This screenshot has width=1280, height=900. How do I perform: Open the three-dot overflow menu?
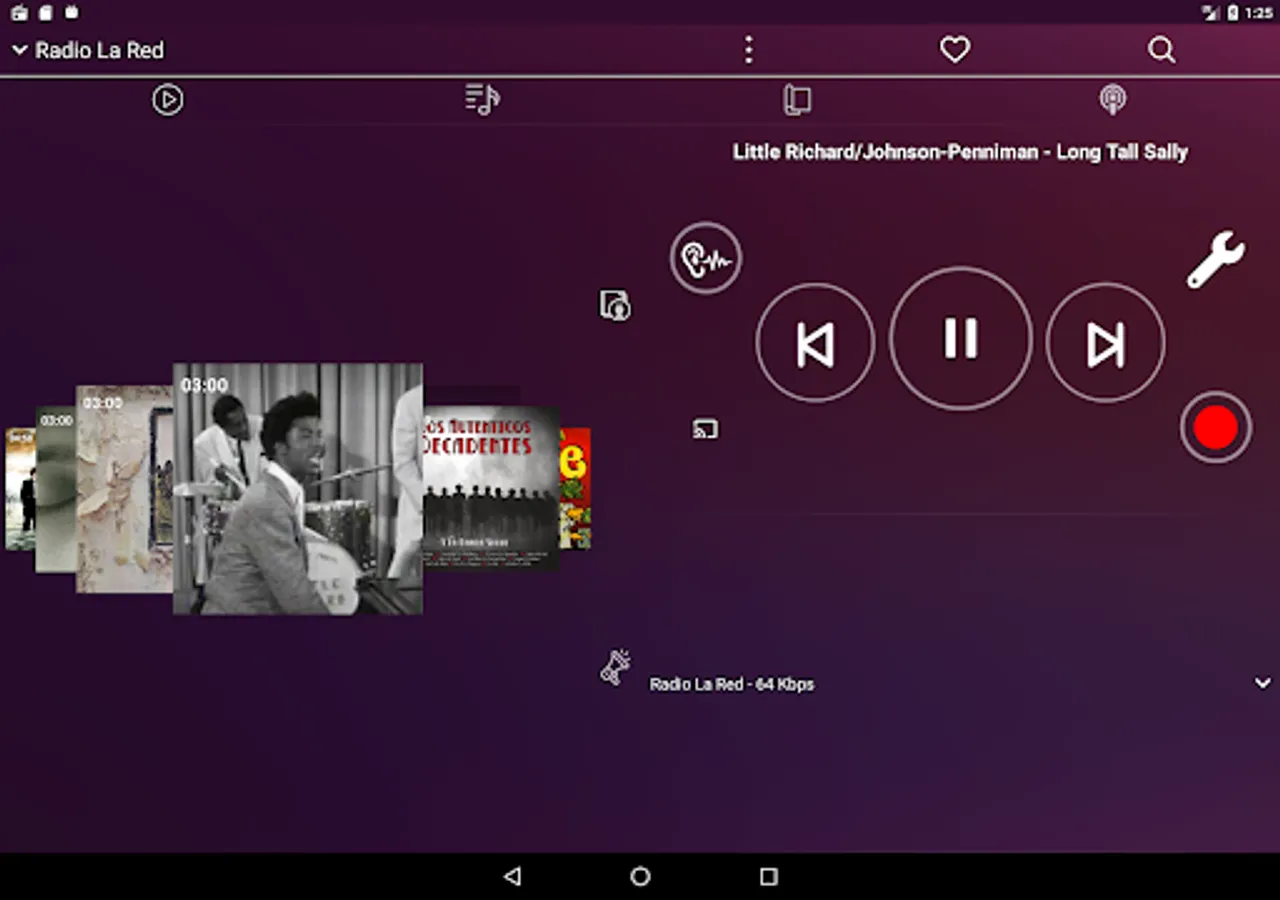[x=748, y=50]
